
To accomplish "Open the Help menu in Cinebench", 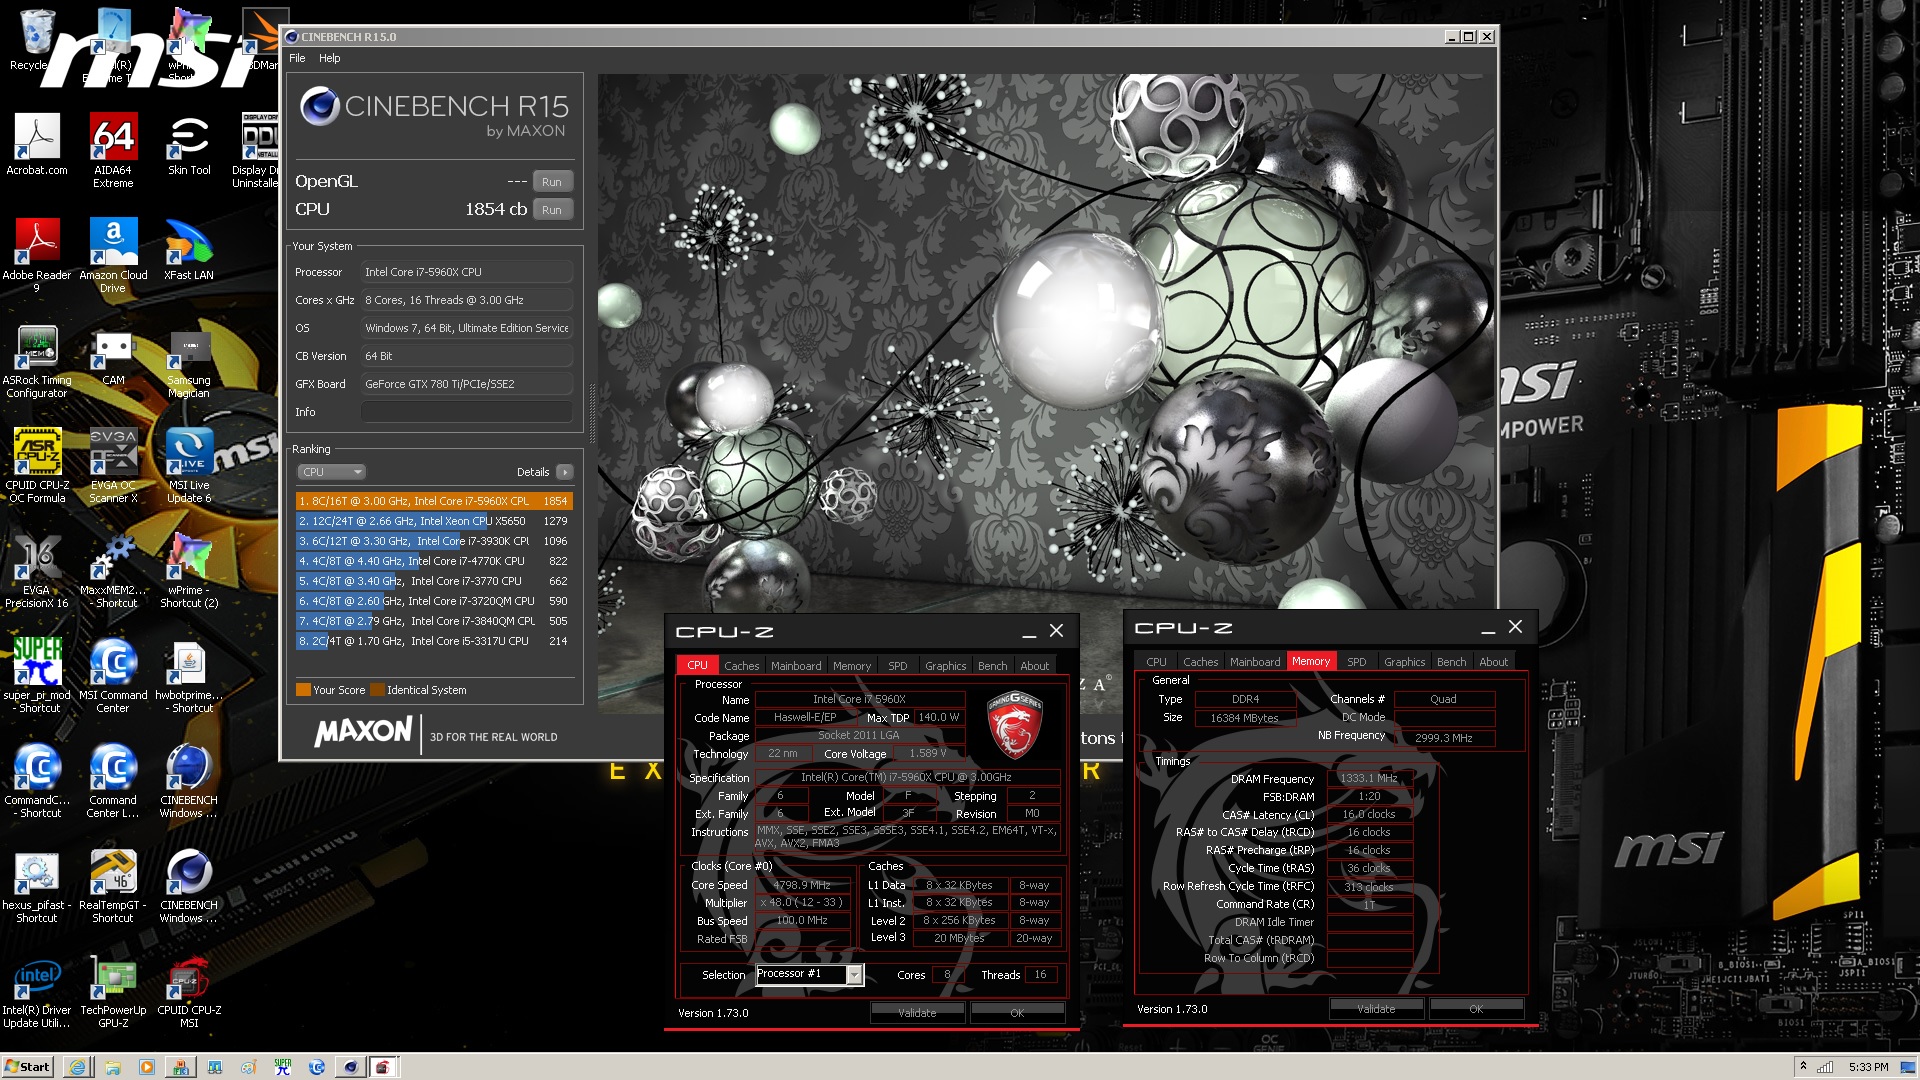I will pos(329,58).
